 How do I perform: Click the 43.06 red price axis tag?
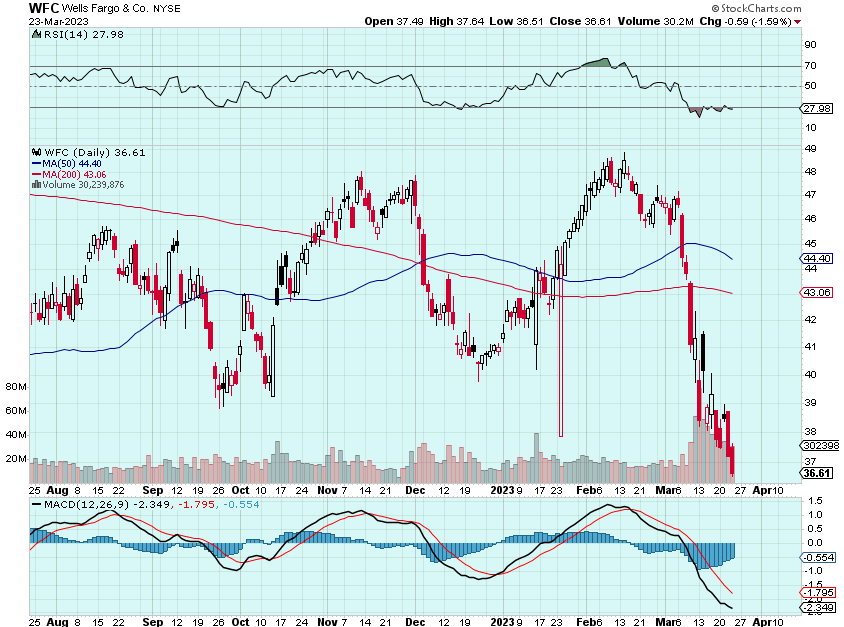coord(817,292)
